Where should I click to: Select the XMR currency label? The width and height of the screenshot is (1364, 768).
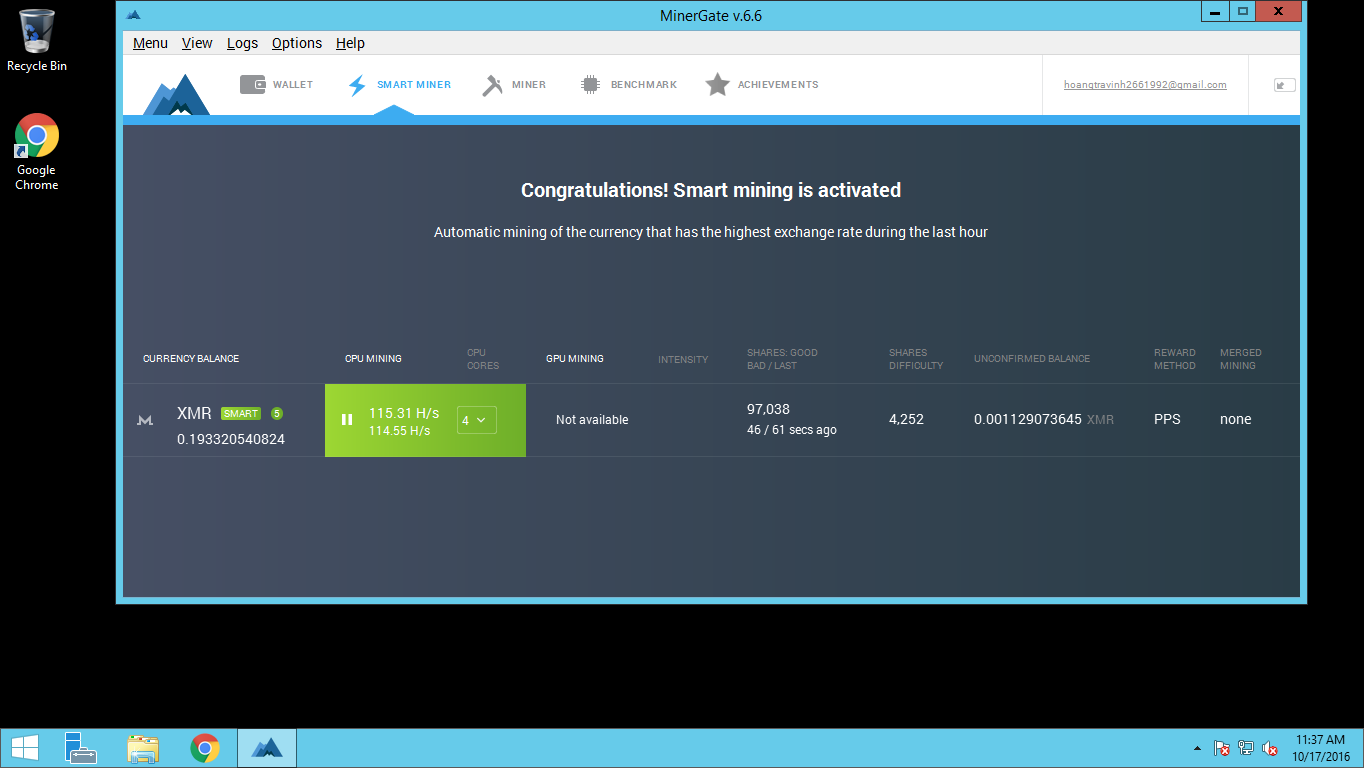point(194,413)
